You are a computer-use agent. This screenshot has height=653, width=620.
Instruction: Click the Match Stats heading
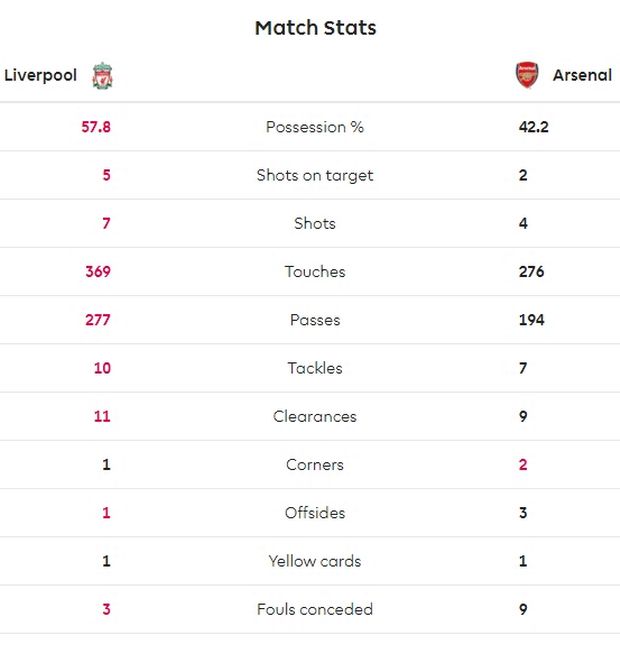click(315, 28)
